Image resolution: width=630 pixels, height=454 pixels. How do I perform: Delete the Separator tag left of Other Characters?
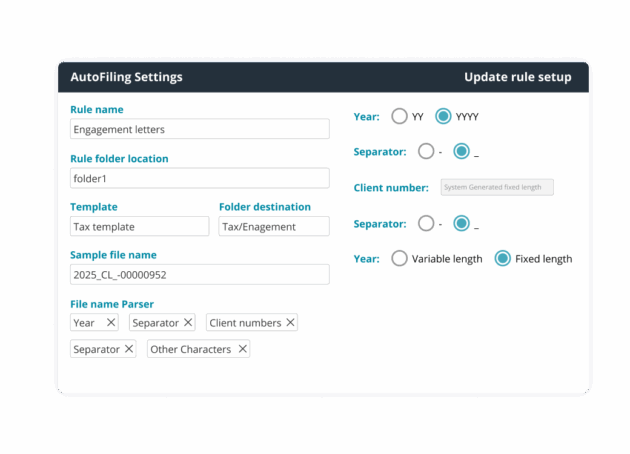pyautogui.click(x=129, y=349)
